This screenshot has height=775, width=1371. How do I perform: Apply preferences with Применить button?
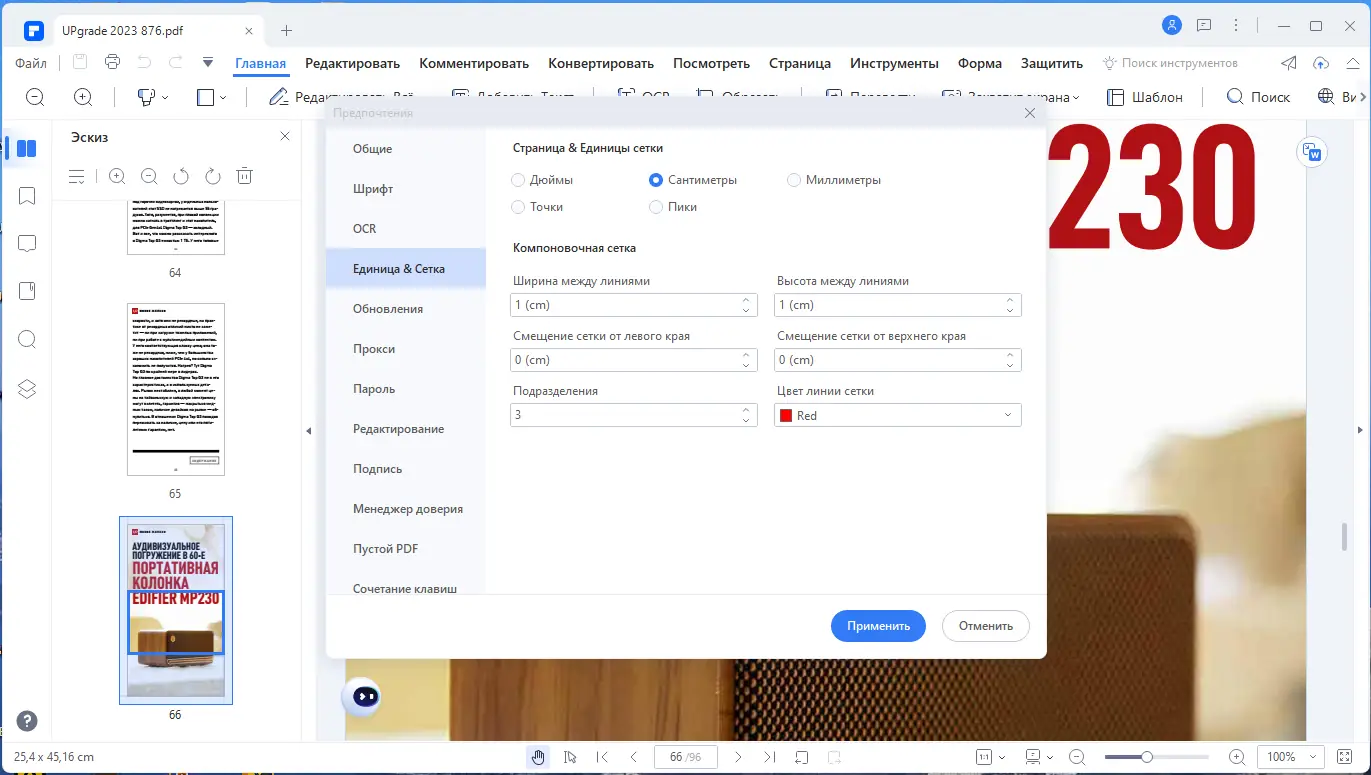tap(877, 625)
